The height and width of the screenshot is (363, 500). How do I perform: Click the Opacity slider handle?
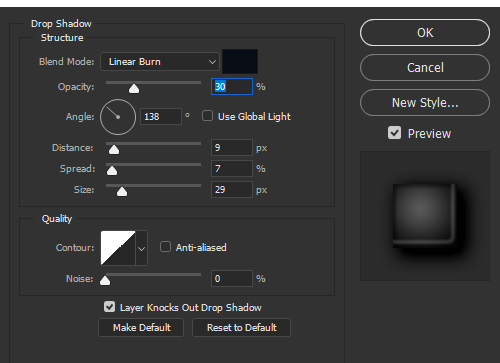134,89
